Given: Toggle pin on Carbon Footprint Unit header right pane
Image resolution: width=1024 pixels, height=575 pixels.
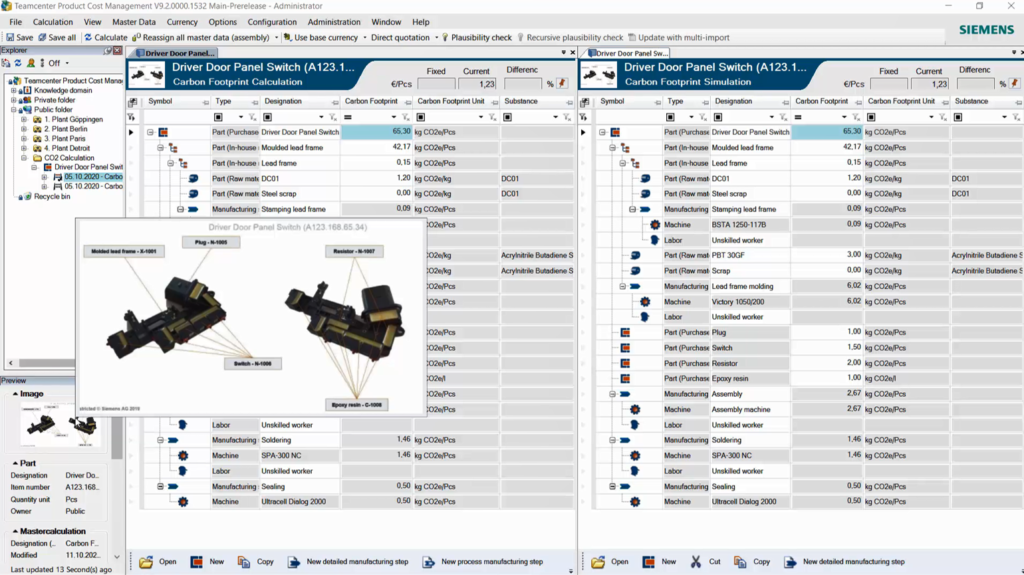Looking at the screenshot, I should (945, 103).
